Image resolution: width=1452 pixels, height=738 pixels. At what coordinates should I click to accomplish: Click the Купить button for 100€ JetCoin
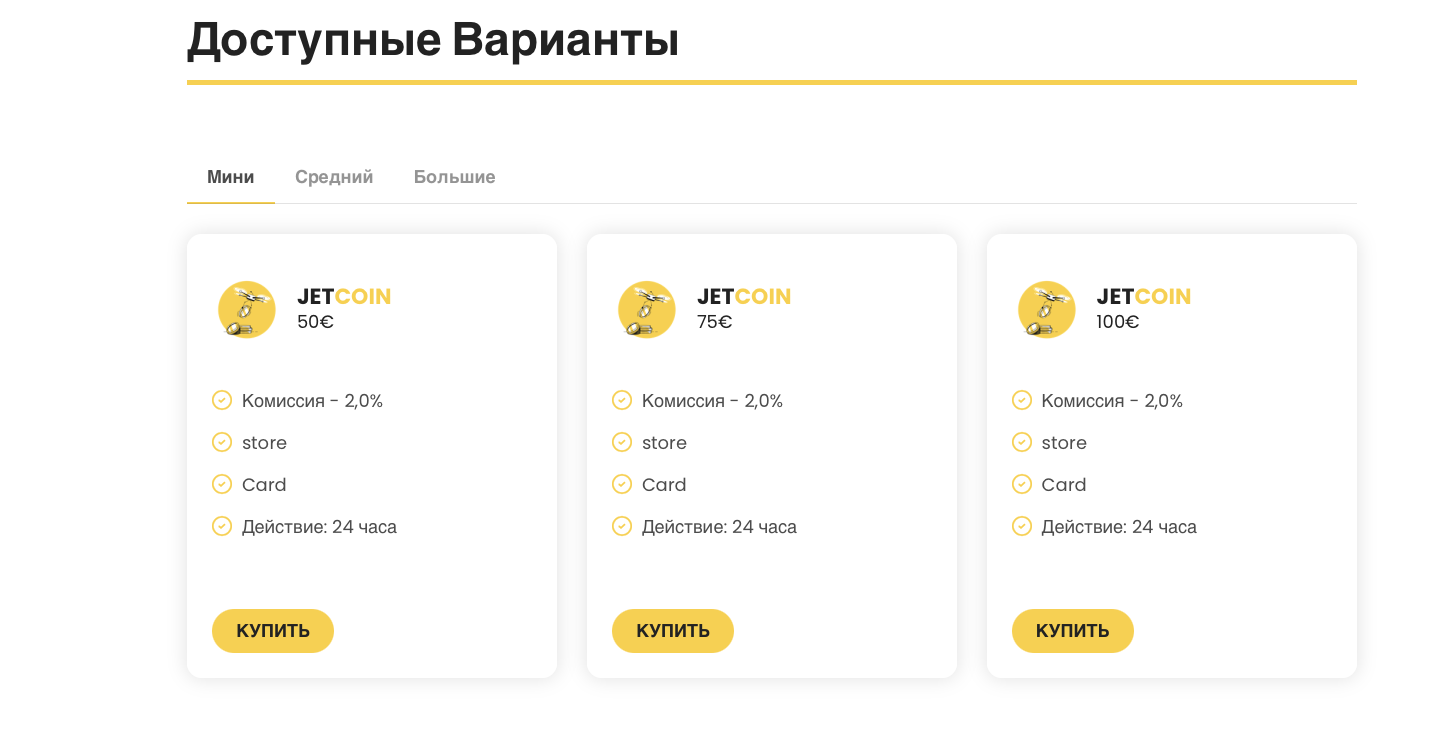pos(1073,631)
